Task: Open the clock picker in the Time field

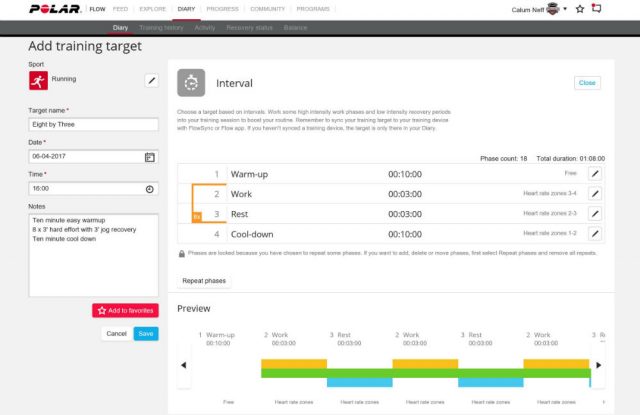Action: point(150,188)
